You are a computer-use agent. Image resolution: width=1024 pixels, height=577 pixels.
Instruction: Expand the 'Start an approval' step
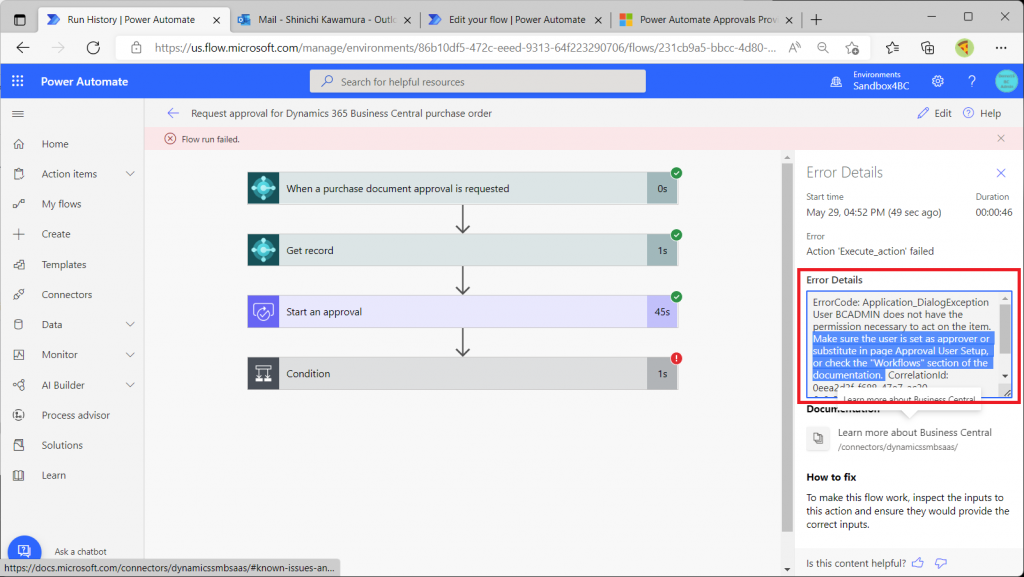tap(462, 312)
